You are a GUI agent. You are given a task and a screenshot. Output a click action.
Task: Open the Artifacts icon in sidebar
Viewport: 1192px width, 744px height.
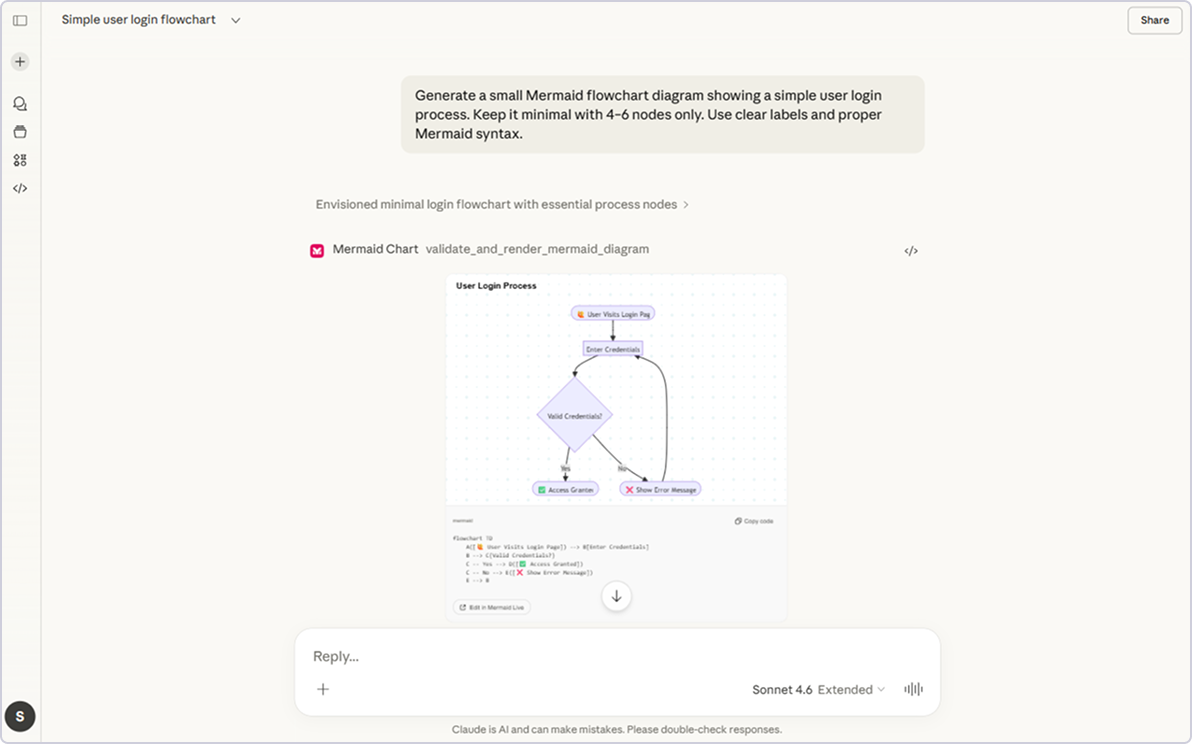[20, 160]
